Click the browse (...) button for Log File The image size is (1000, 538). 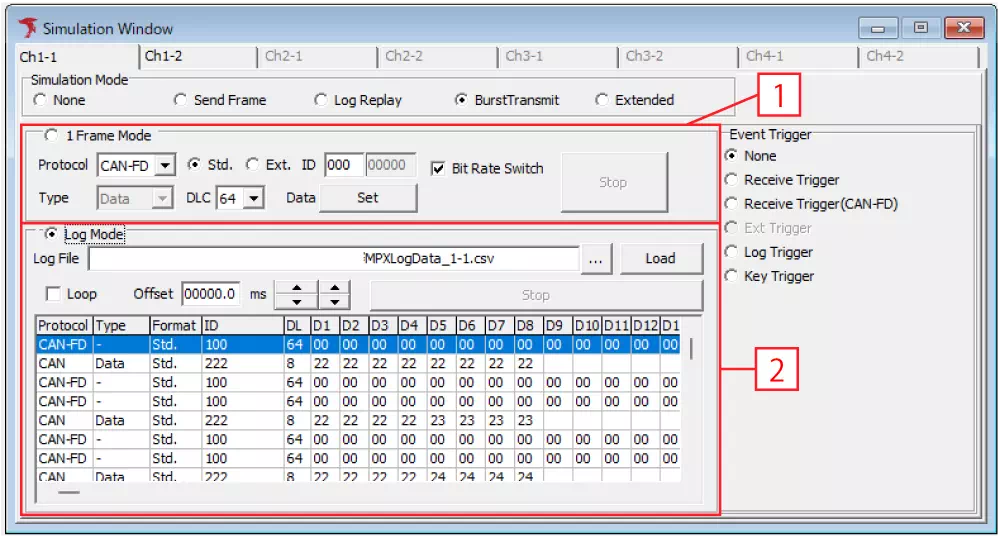(596, 259)
